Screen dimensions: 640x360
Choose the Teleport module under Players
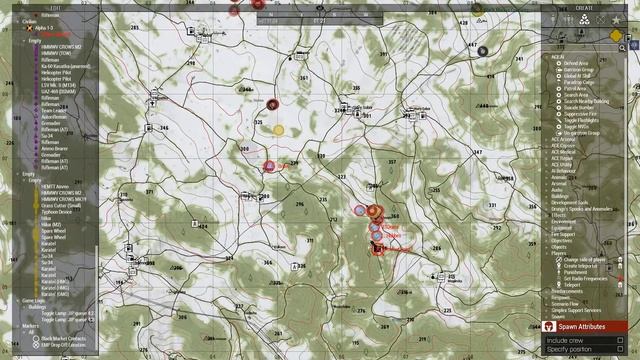point(572,285)
